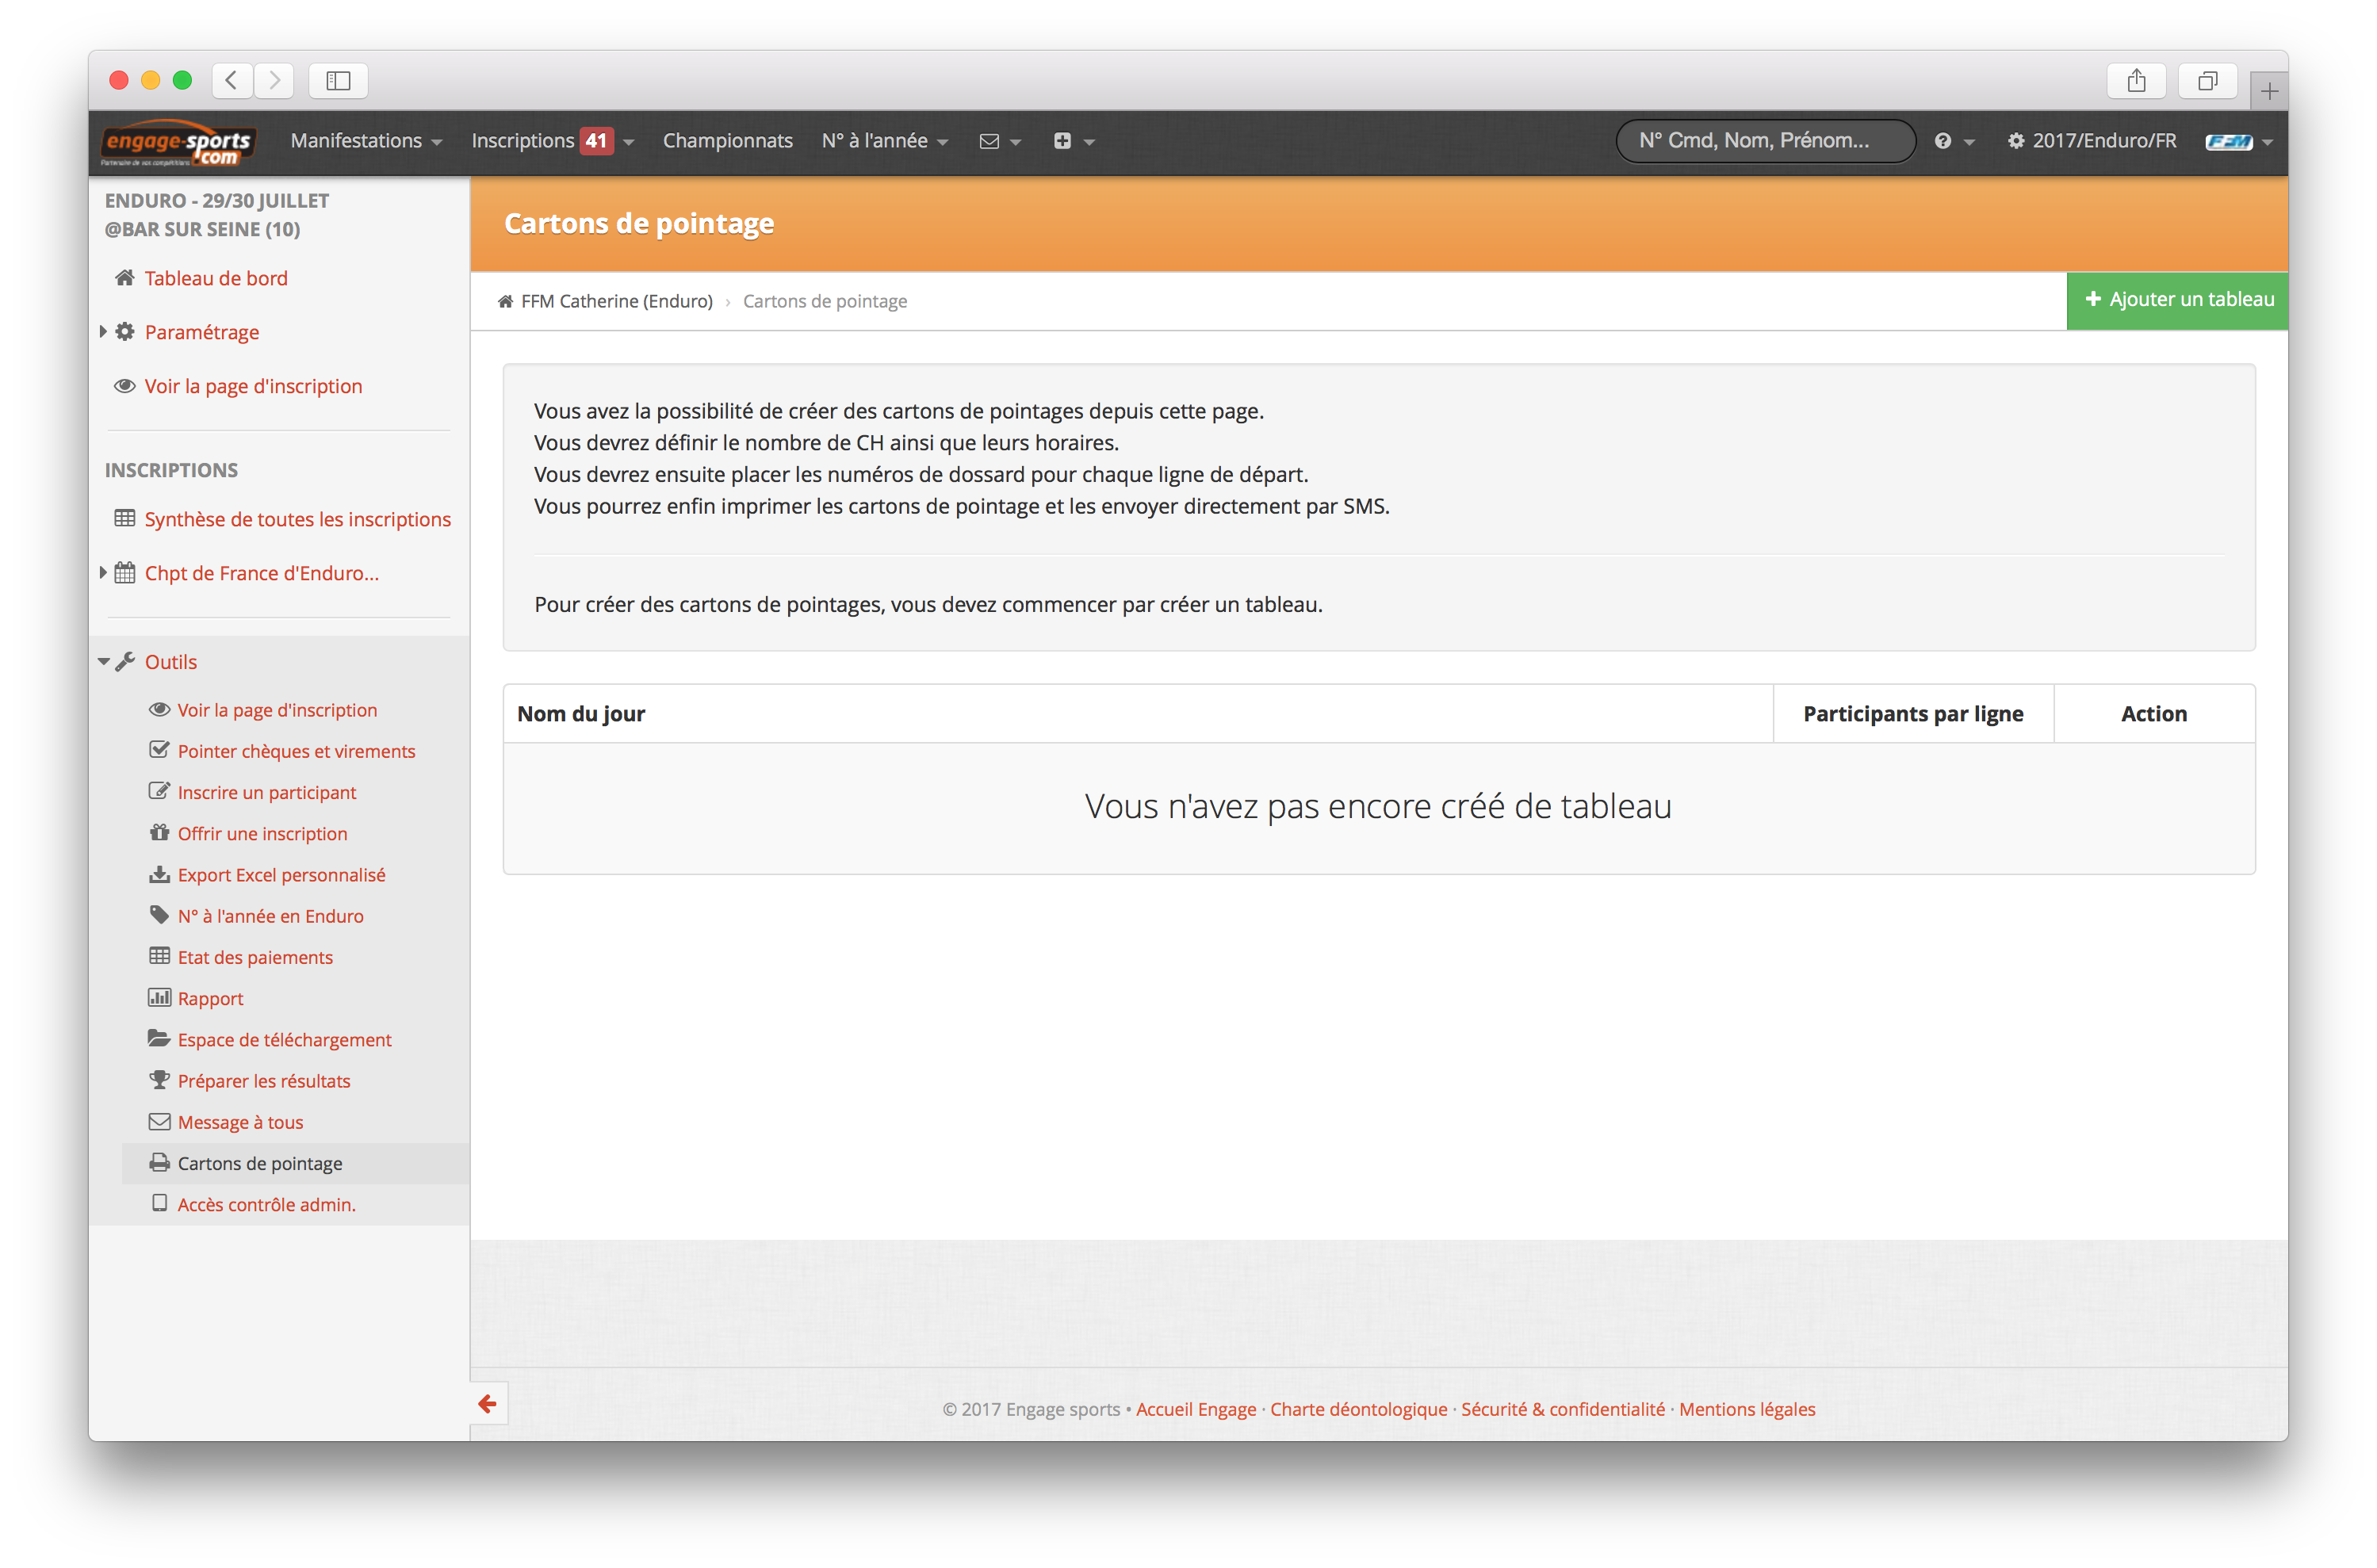Select Etat des paiements
The image size is (2377, 1568).
(x=255, y=957)
